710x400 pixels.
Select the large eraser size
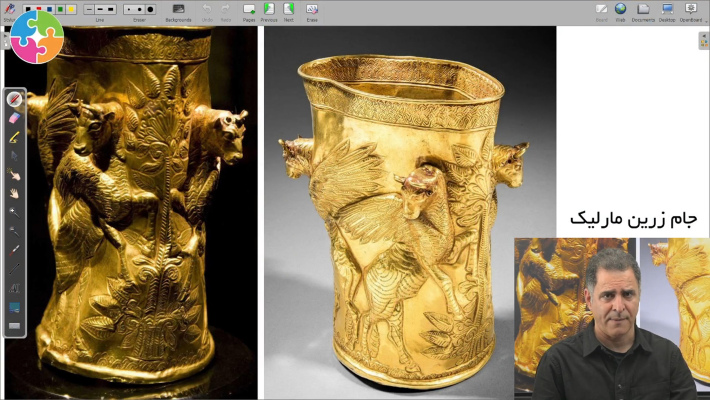click(x=150, y=9)
